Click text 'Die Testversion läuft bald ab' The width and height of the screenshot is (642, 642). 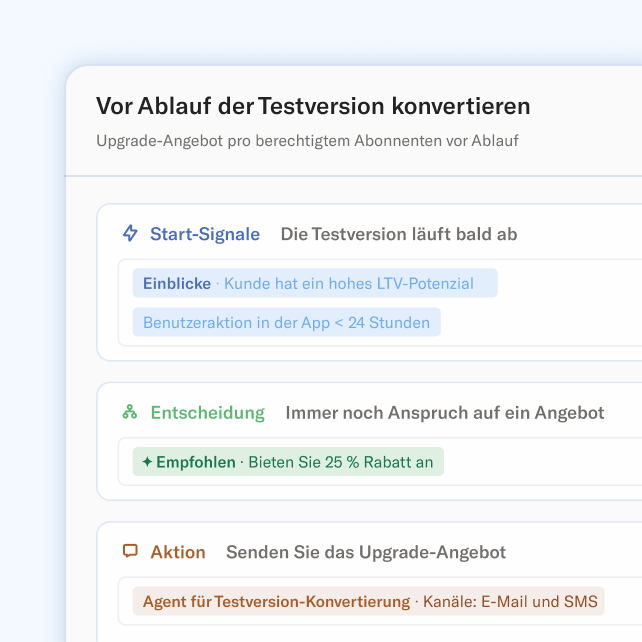399,234
